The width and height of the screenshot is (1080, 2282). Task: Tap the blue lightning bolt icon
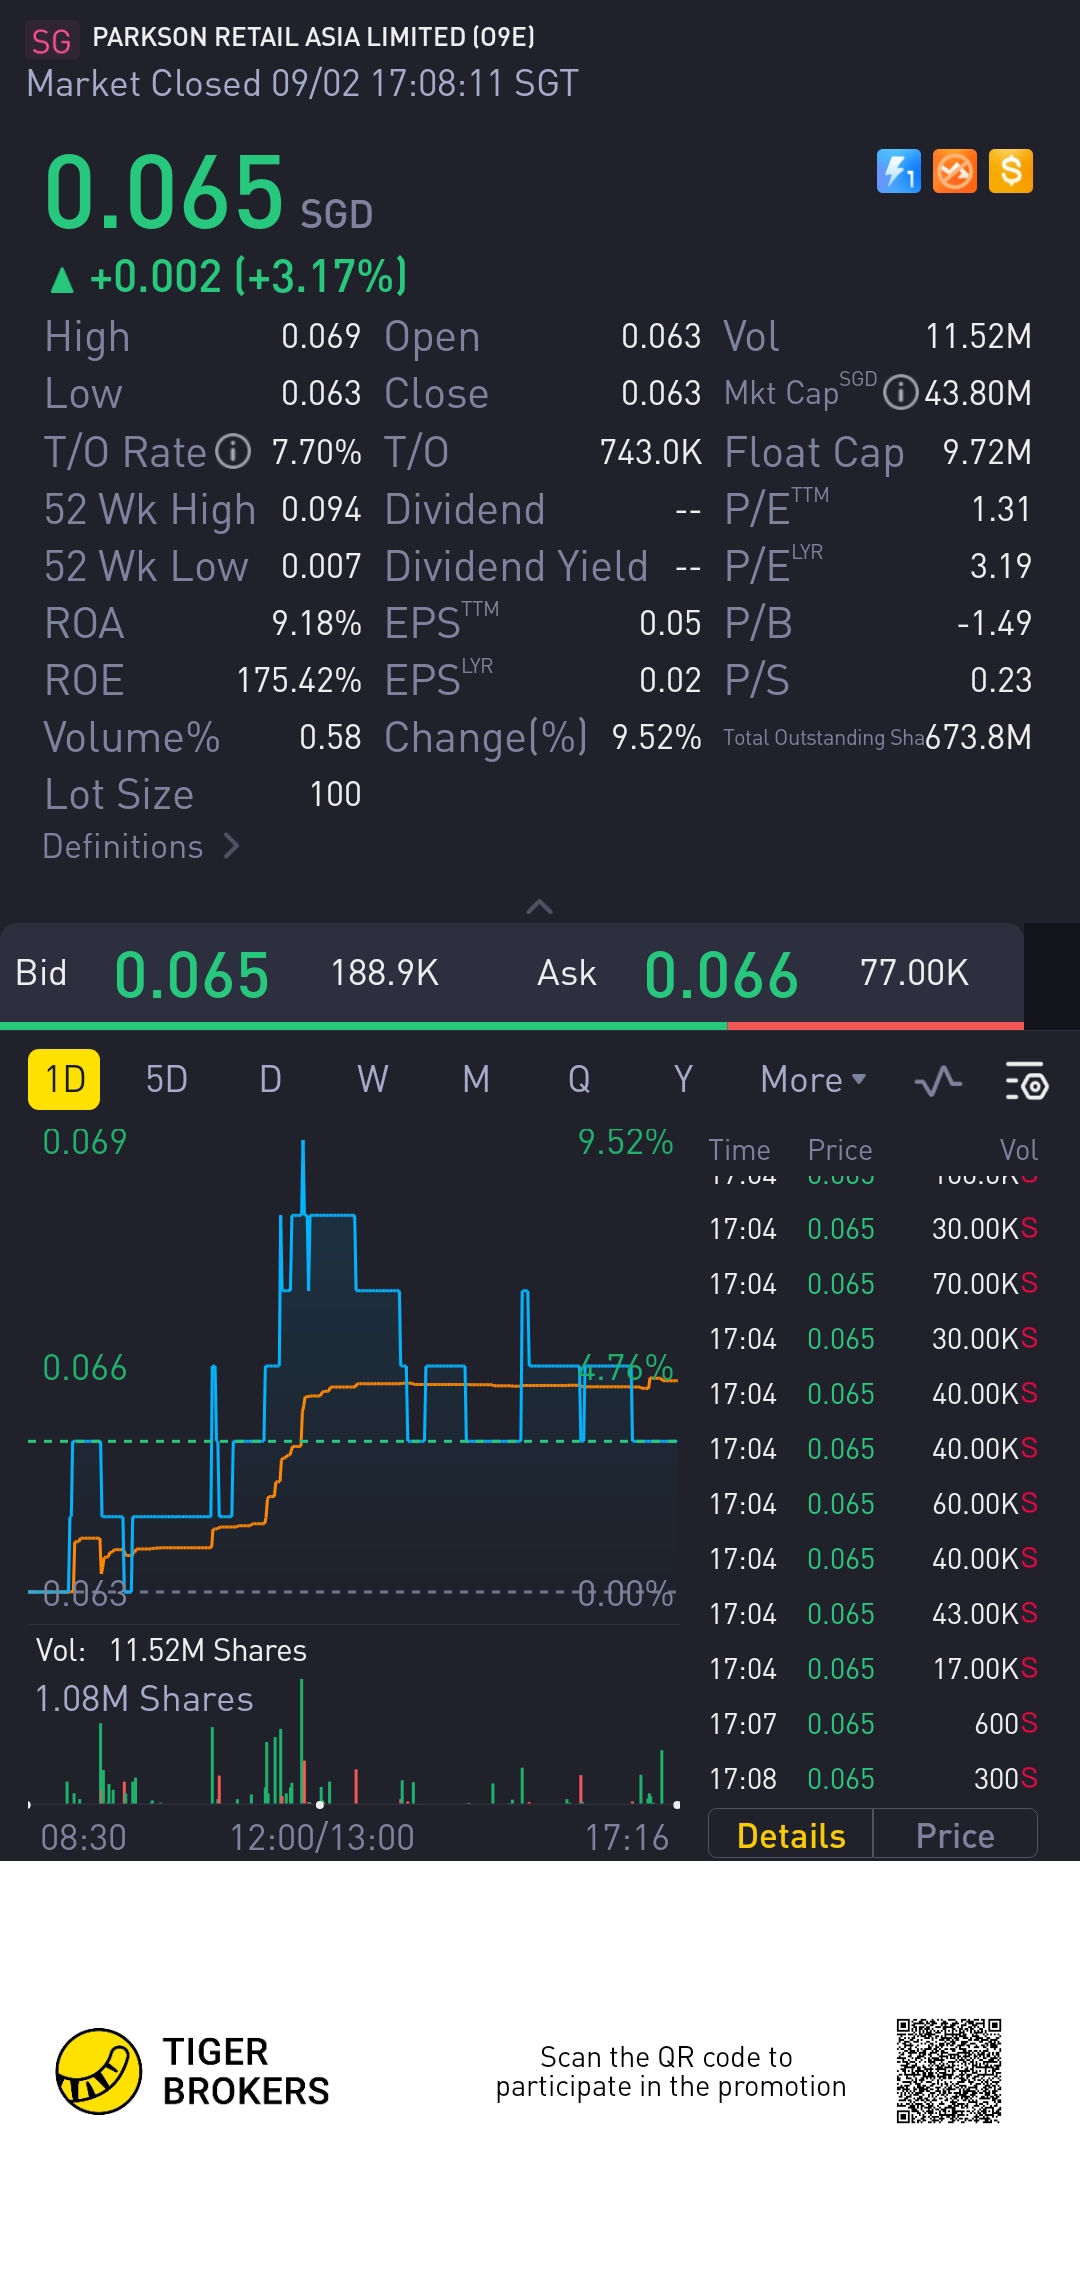898,171
